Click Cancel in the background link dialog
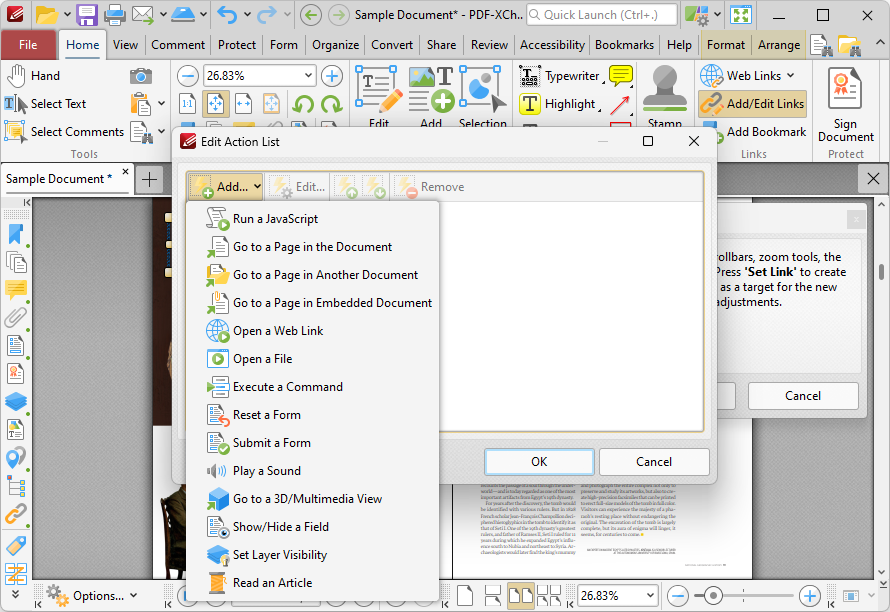Image resolution: width=890 pixels, height=612 pixels. [x=803, y=396]
